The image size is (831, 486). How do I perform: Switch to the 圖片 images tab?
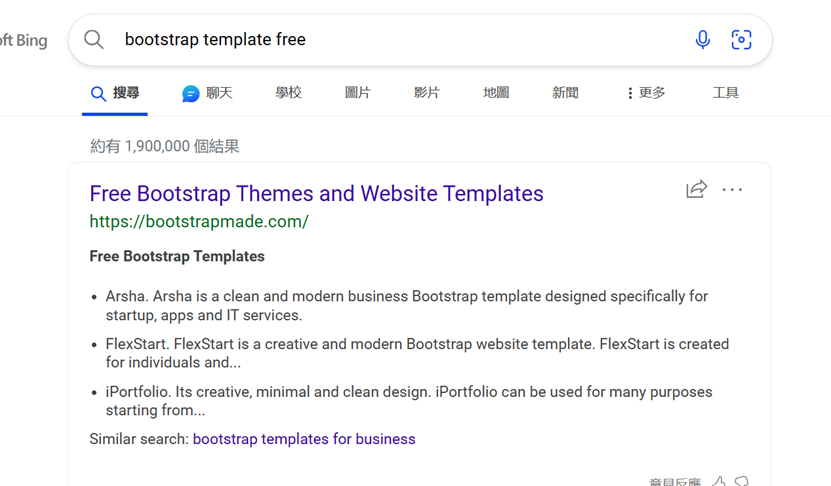358,93
